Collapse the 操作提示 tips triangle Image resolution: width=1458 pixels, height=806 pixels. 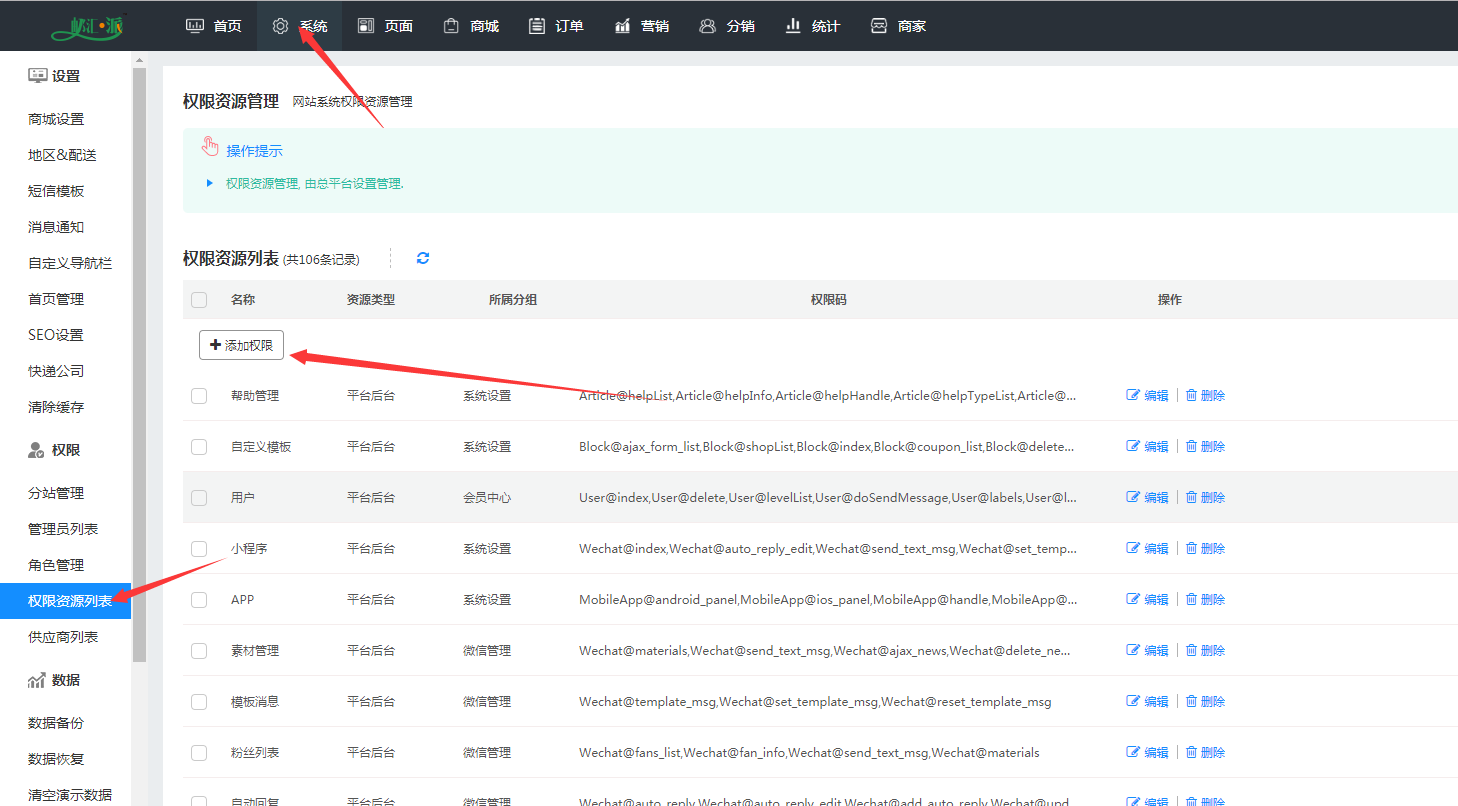209,183
